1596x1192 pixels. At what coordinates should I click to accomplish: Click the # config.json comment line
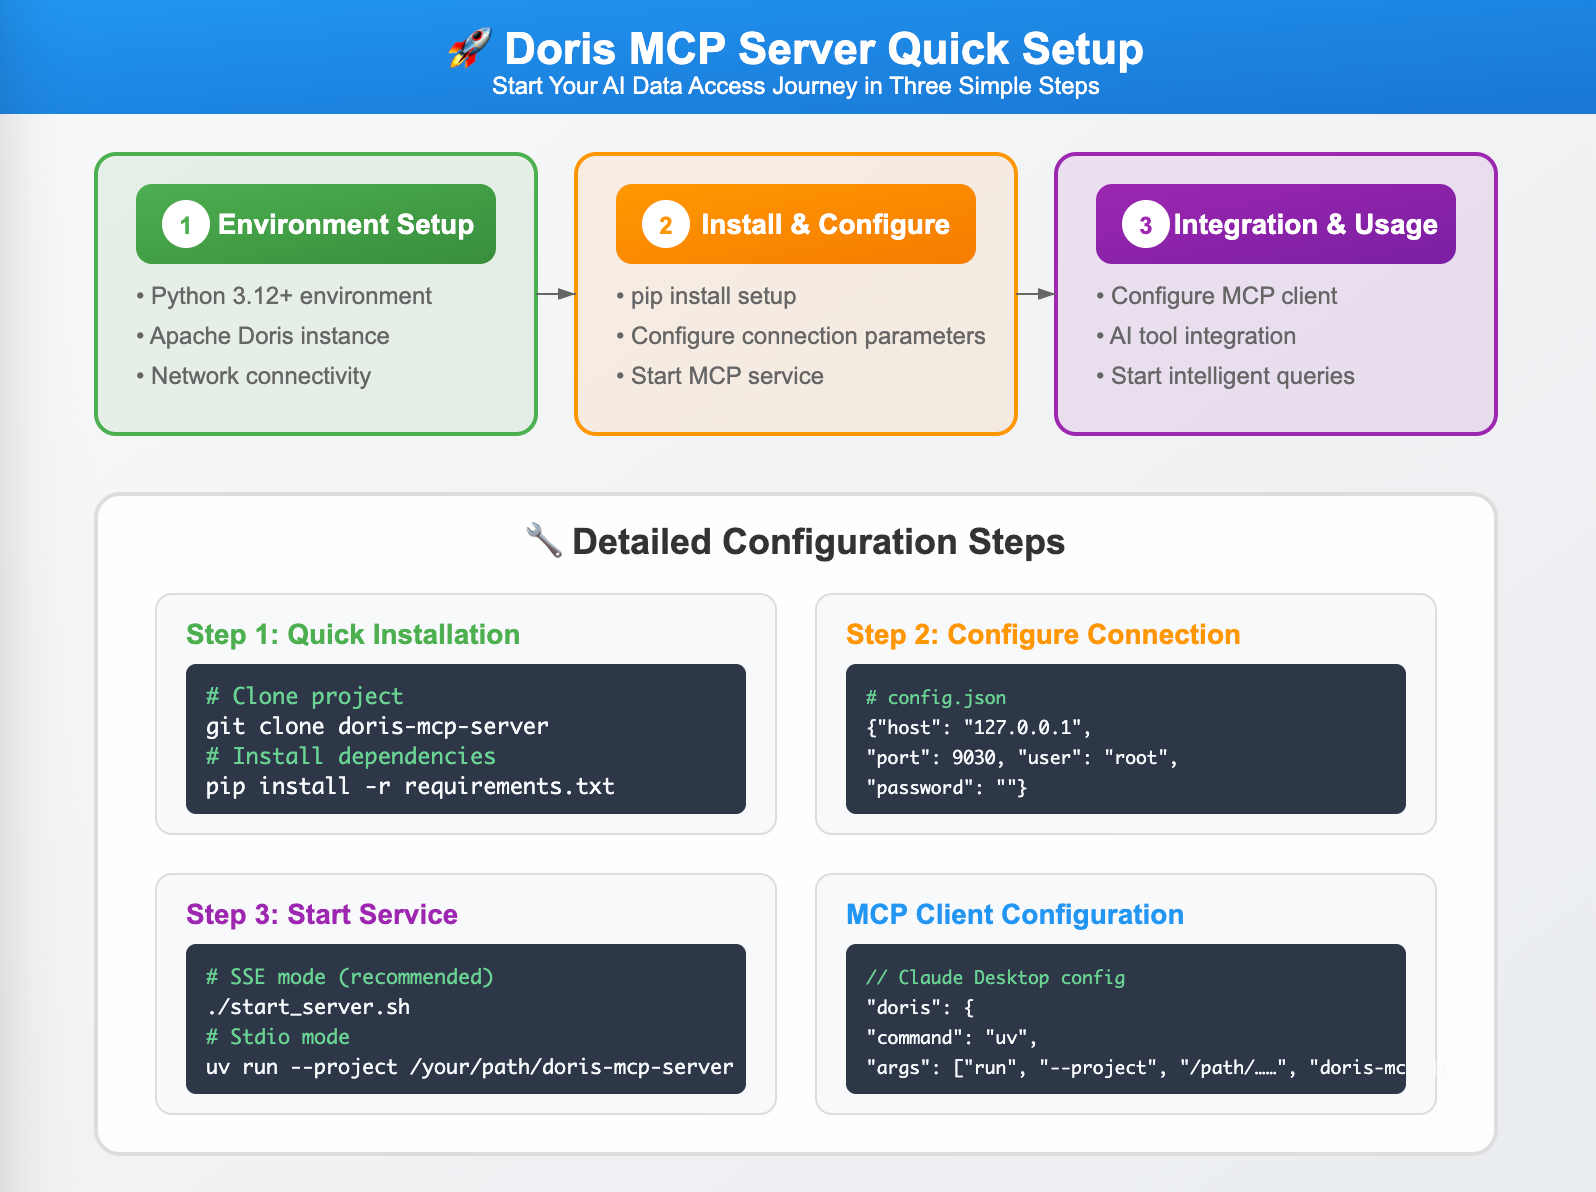(x=936, y=697)
